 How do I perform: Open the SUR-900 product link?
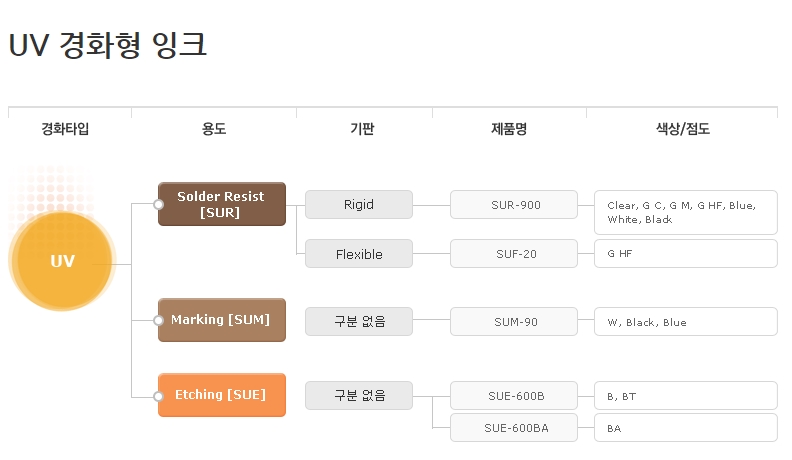514,205
